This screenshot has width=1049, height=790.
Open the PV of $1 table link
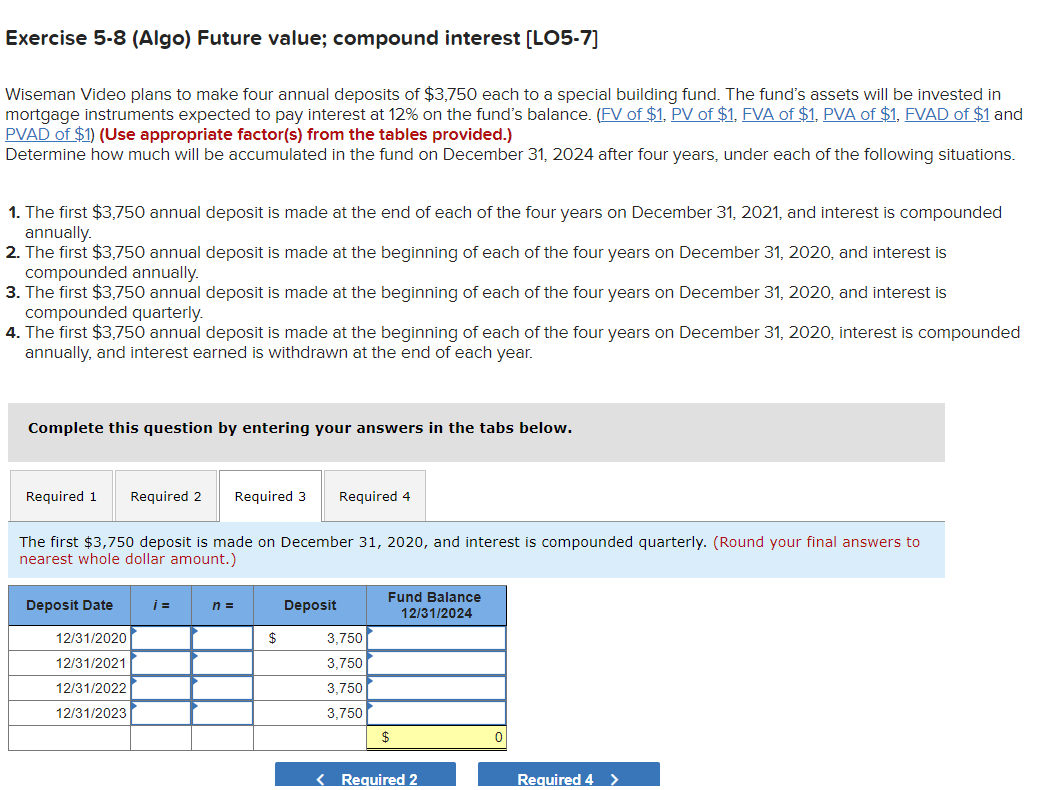pos(702,114)
